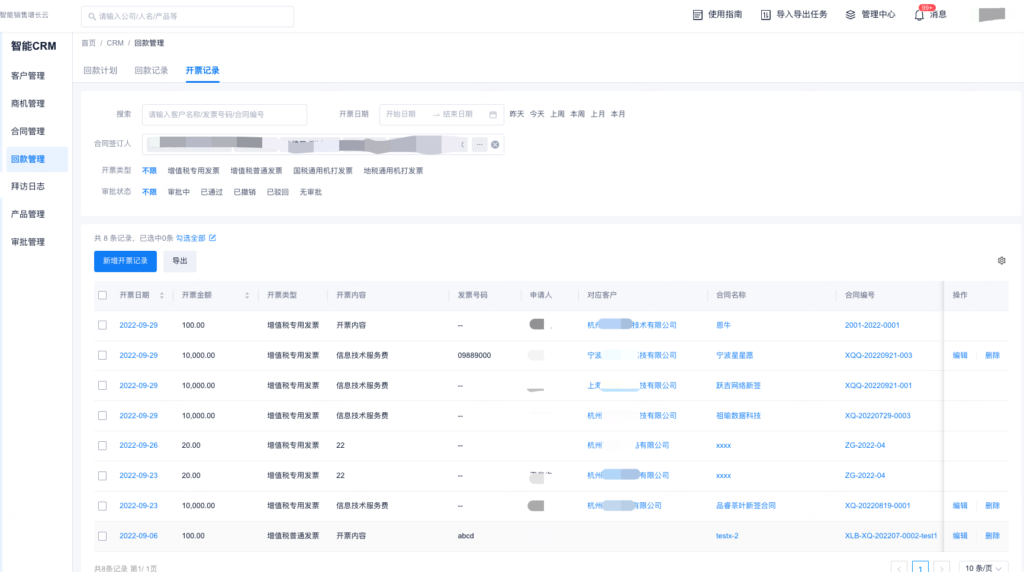This screenshot has width=1024, height=572.
Task: Open the 使用指南 guide icon
Action: coord(698,15)
